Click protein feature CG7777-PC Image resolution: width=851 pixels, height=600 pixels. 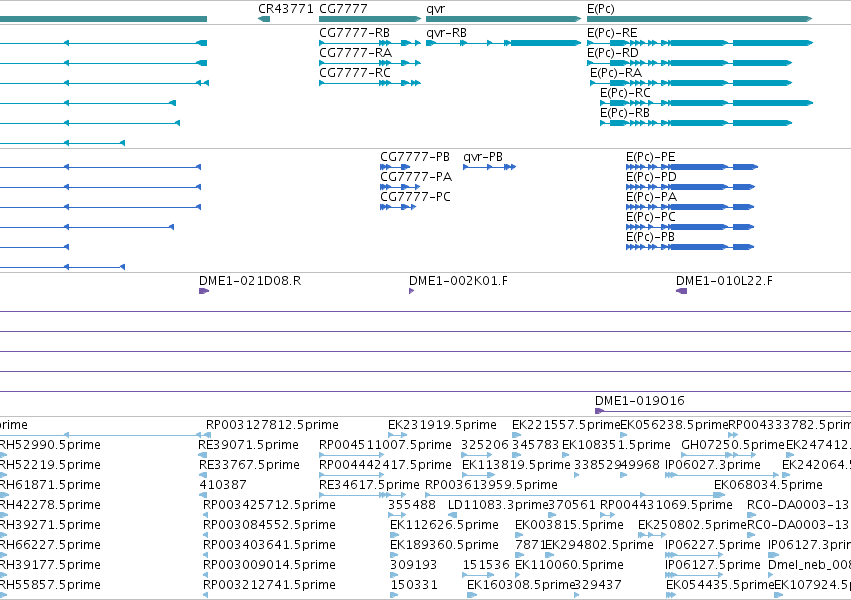tap(415, 197)
